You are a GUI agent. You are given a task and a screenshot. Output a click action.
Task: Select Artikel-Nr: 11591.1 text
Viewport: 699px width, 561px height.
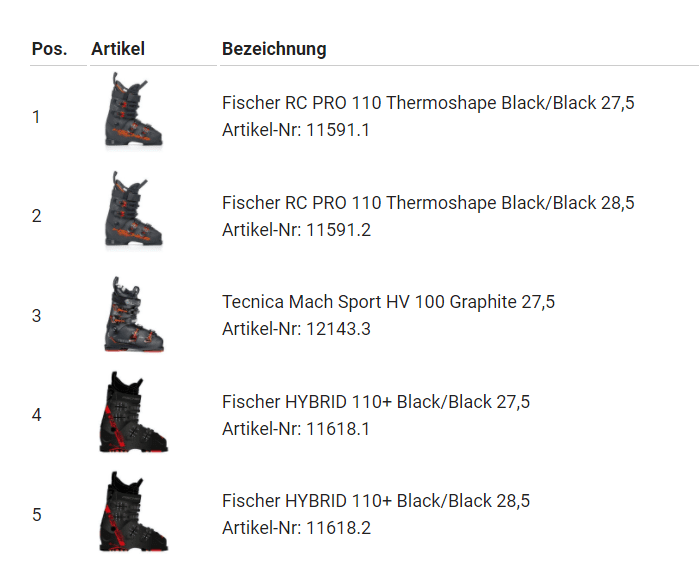click(296, 130)
